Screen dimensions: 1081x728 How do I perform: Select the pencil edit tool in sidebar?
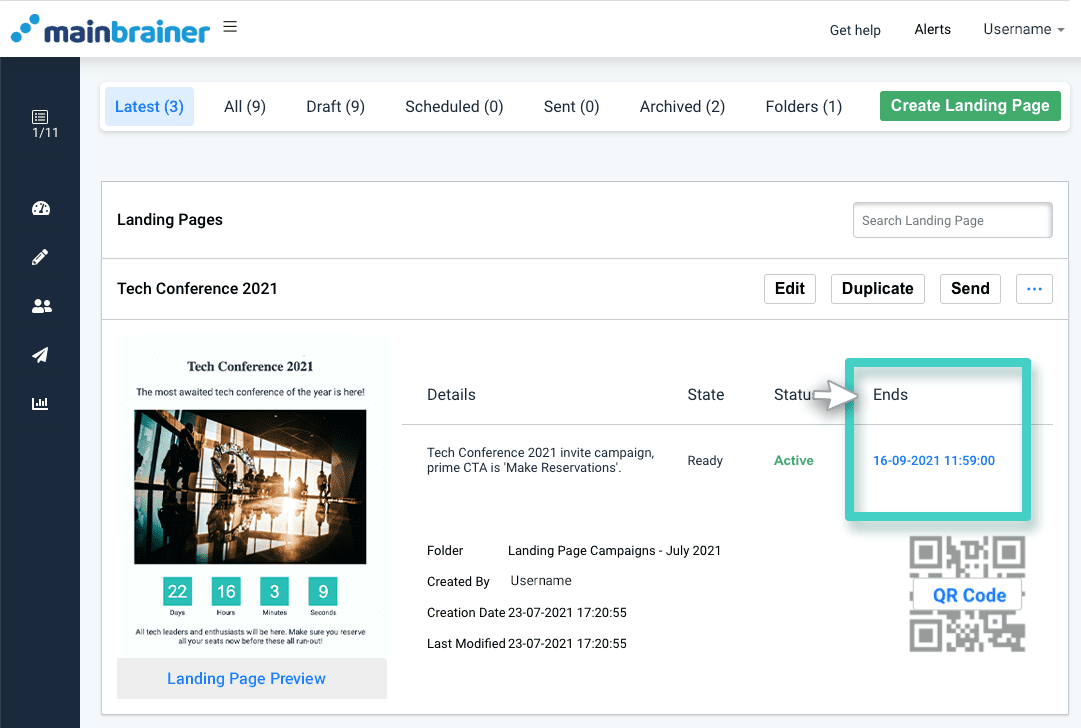(41, 256)
